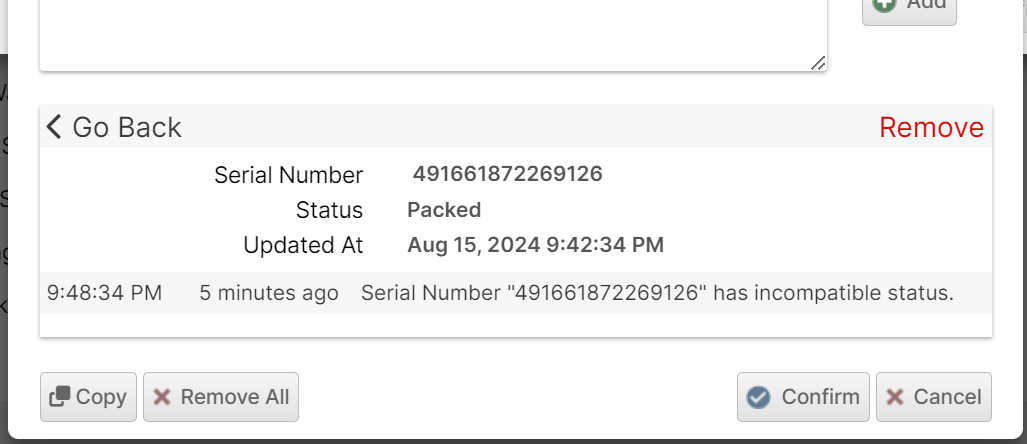
Task: Click the Updated At date value
Action: pos(535,245)
